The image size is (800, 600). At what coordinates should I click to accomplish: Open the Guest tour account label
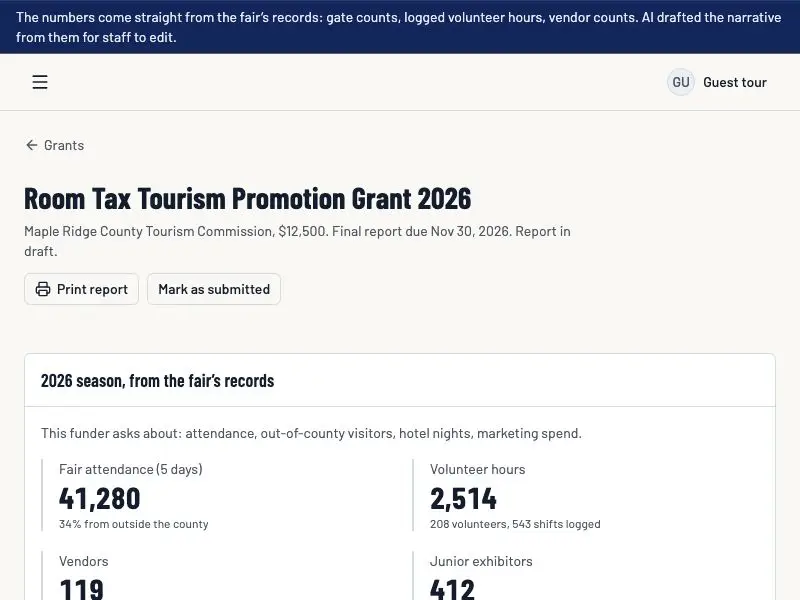[x=735, y=82]
